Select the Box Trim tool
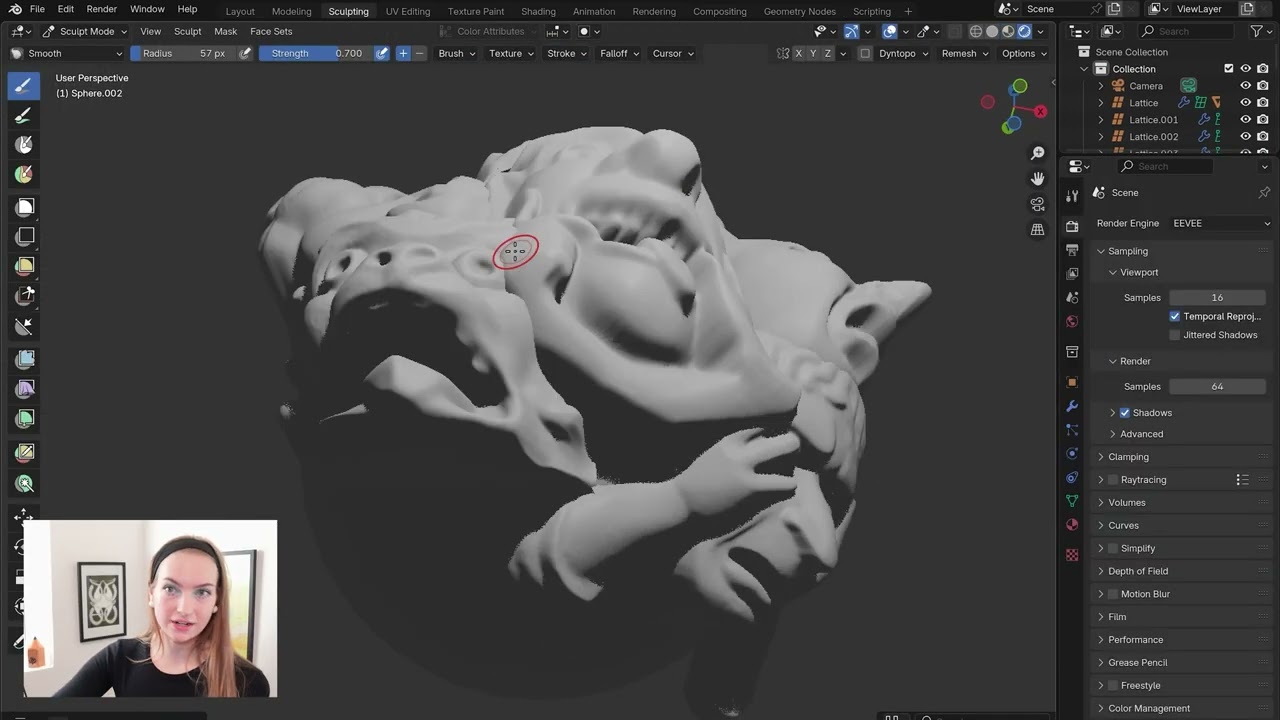1280x720 pixels. pos(24,296)
